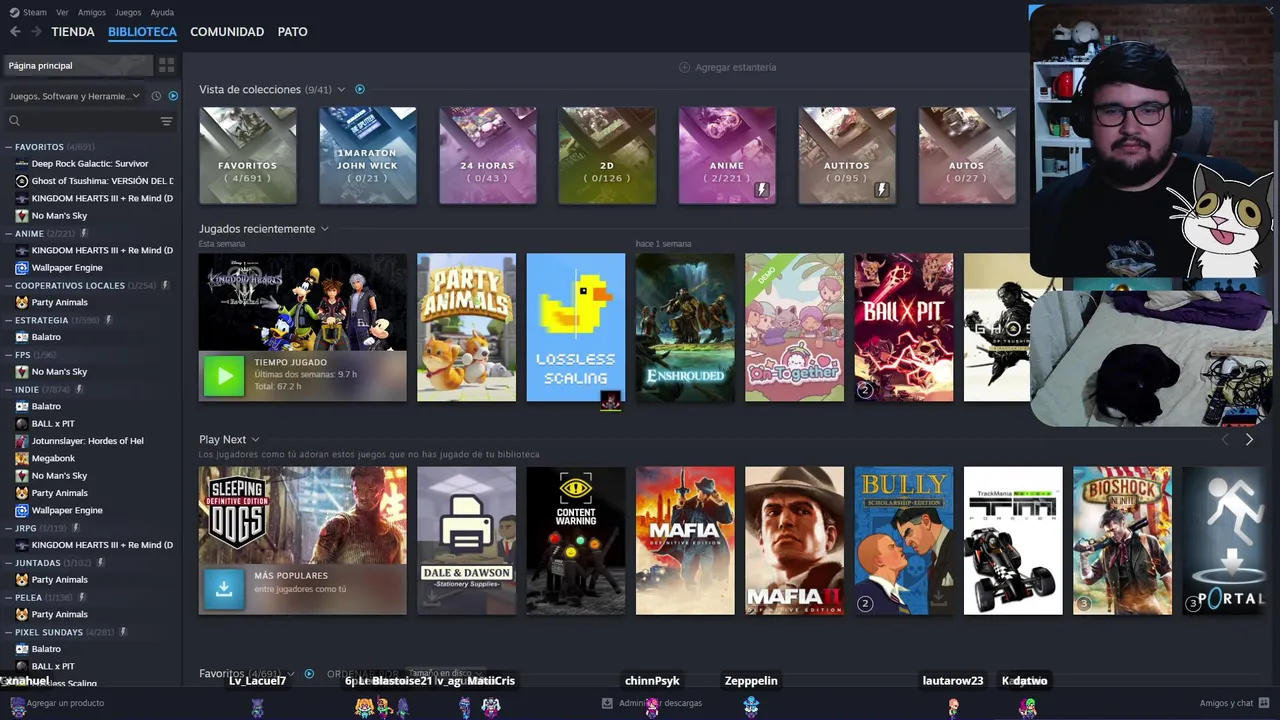The height and width of the screenshot is (720, 1280).
Task: Show next Play Next games arrow
Action: pyautogui.click(x=1249, y=439)
